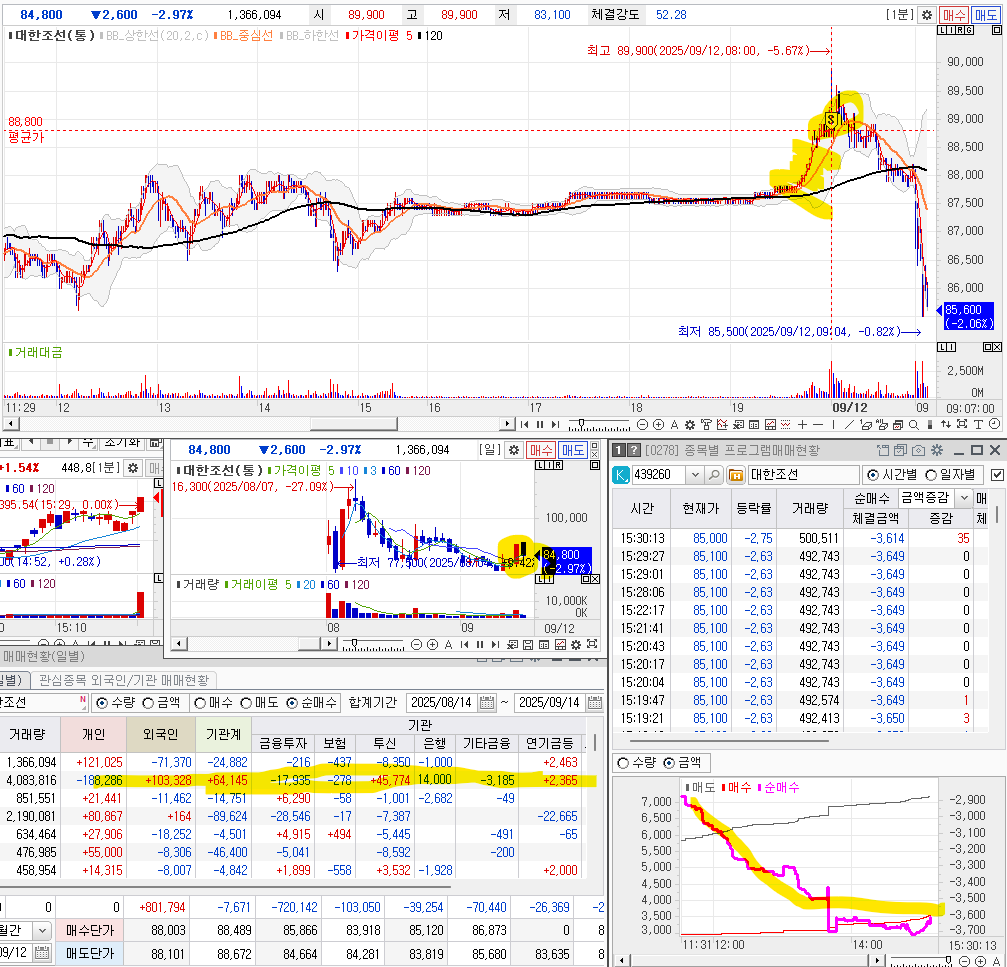The height and width of the screenshot is (967, 1007).
Task: Click the 15:30:13 row in the program trading table
Action: tap(800, 539)
